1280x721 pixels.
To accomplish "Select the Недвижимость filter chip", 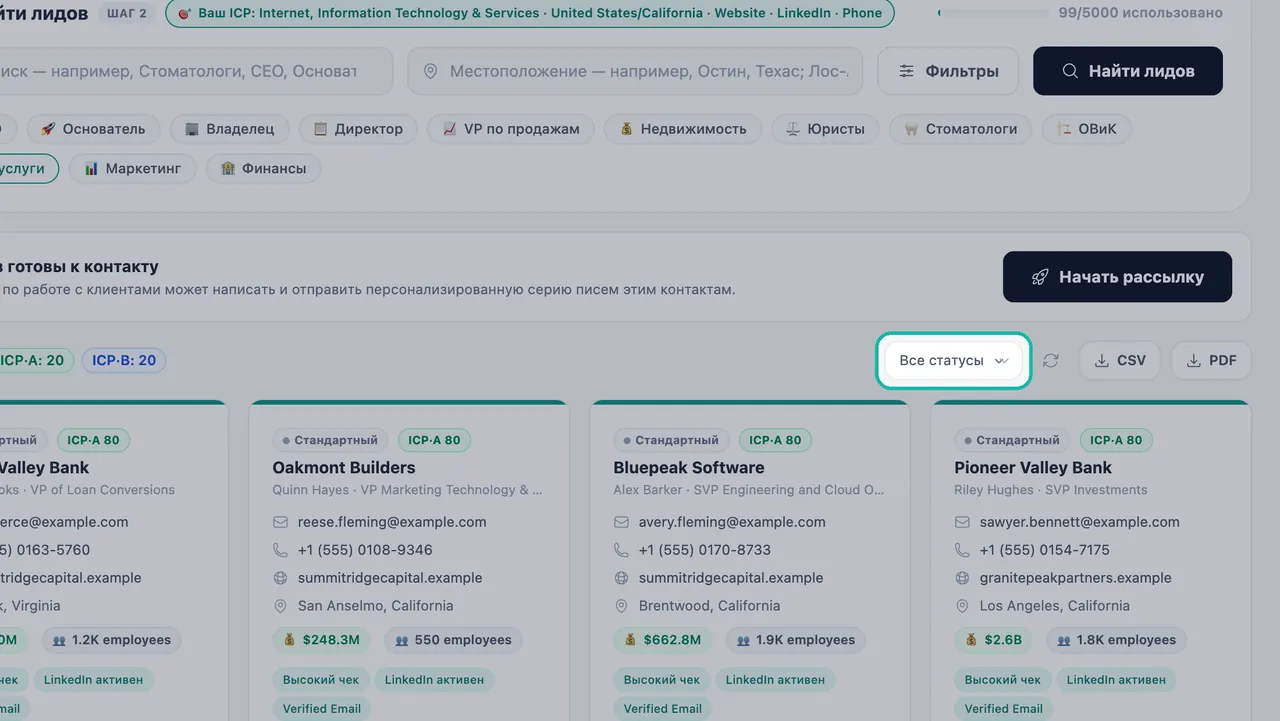I will (683, 129).
